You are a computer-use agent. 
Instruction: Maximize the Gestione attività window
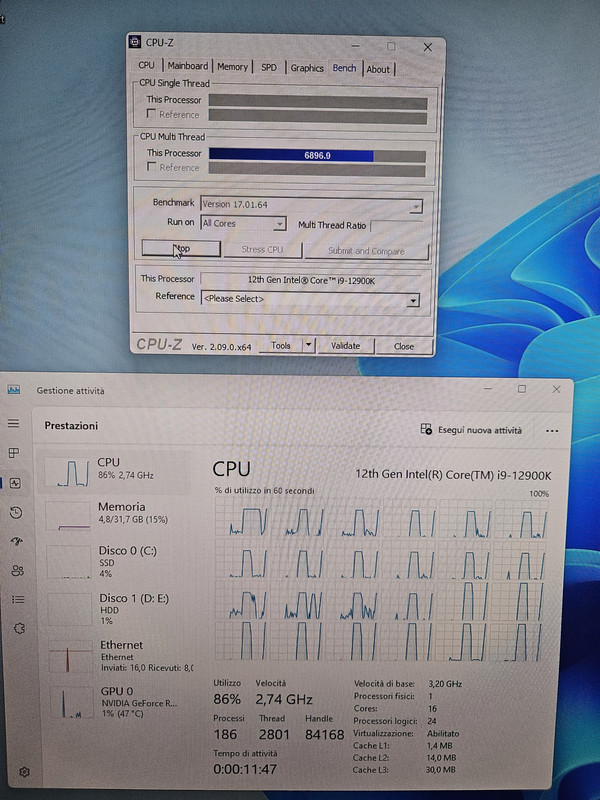tap(521, 389)
